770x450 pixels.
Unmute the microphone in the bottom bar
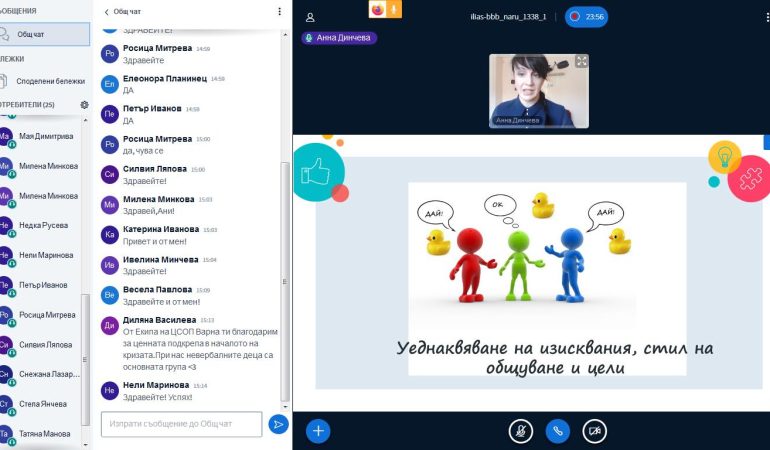tap(520, 431)
